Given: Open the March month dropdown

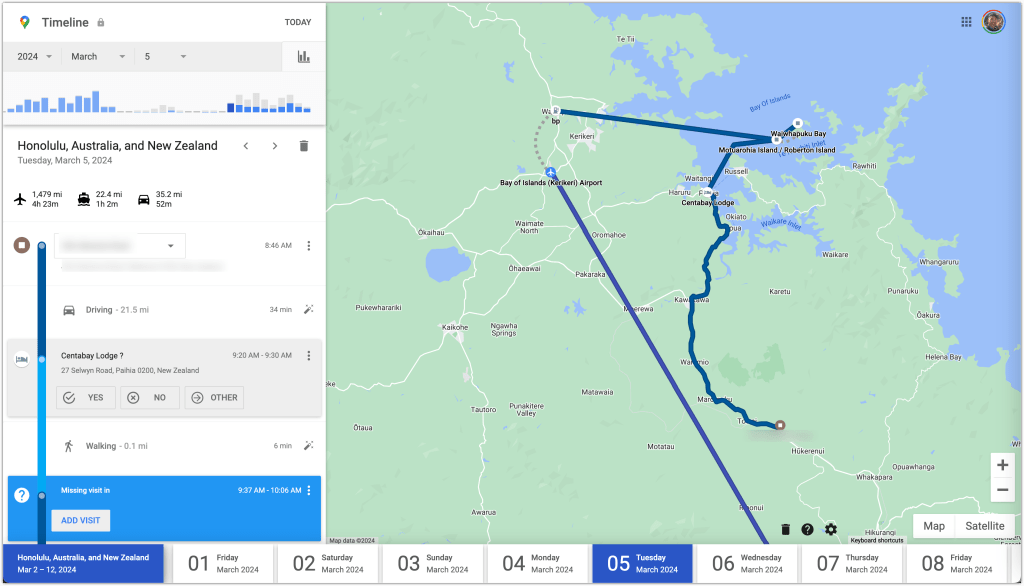Looking at the screenshot, I should pyautogui.click(x=98, y=57).
